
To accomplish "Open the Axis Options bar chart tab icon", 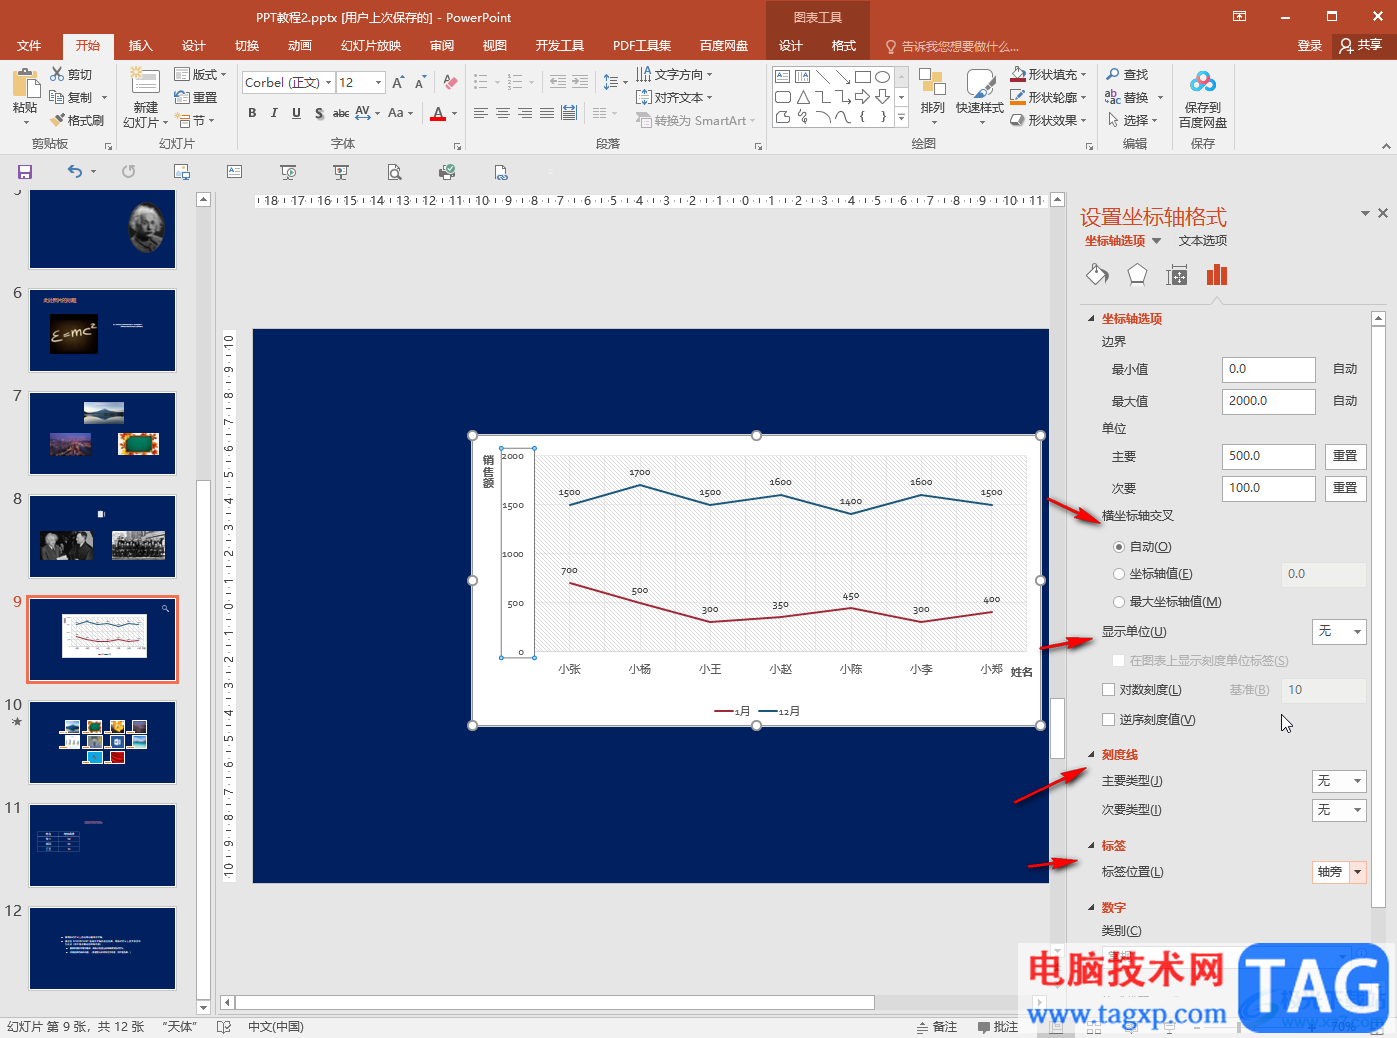I will coord(1217,275).
